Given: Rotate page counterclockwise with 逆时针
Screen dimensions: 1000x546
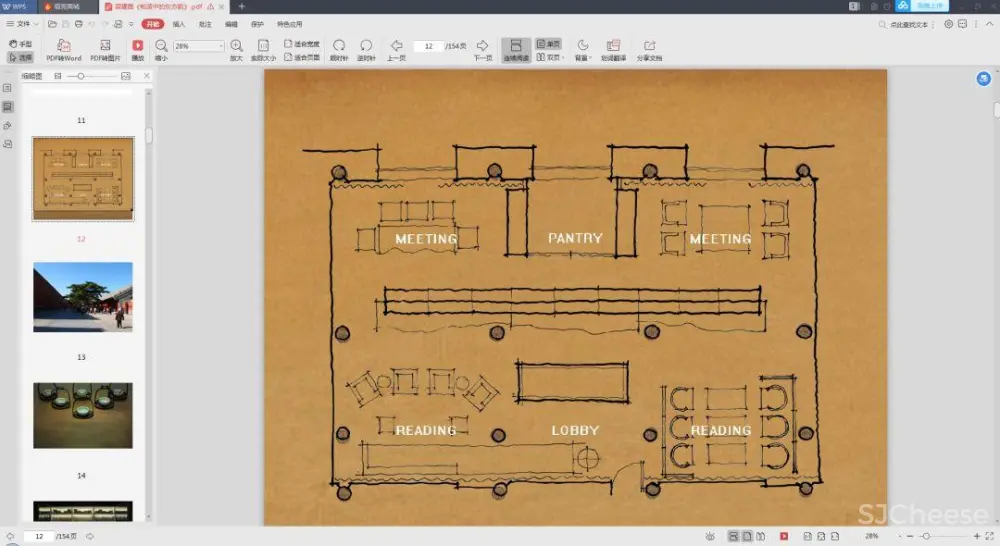Looking at the screenshot, I should tap(366, 46).
